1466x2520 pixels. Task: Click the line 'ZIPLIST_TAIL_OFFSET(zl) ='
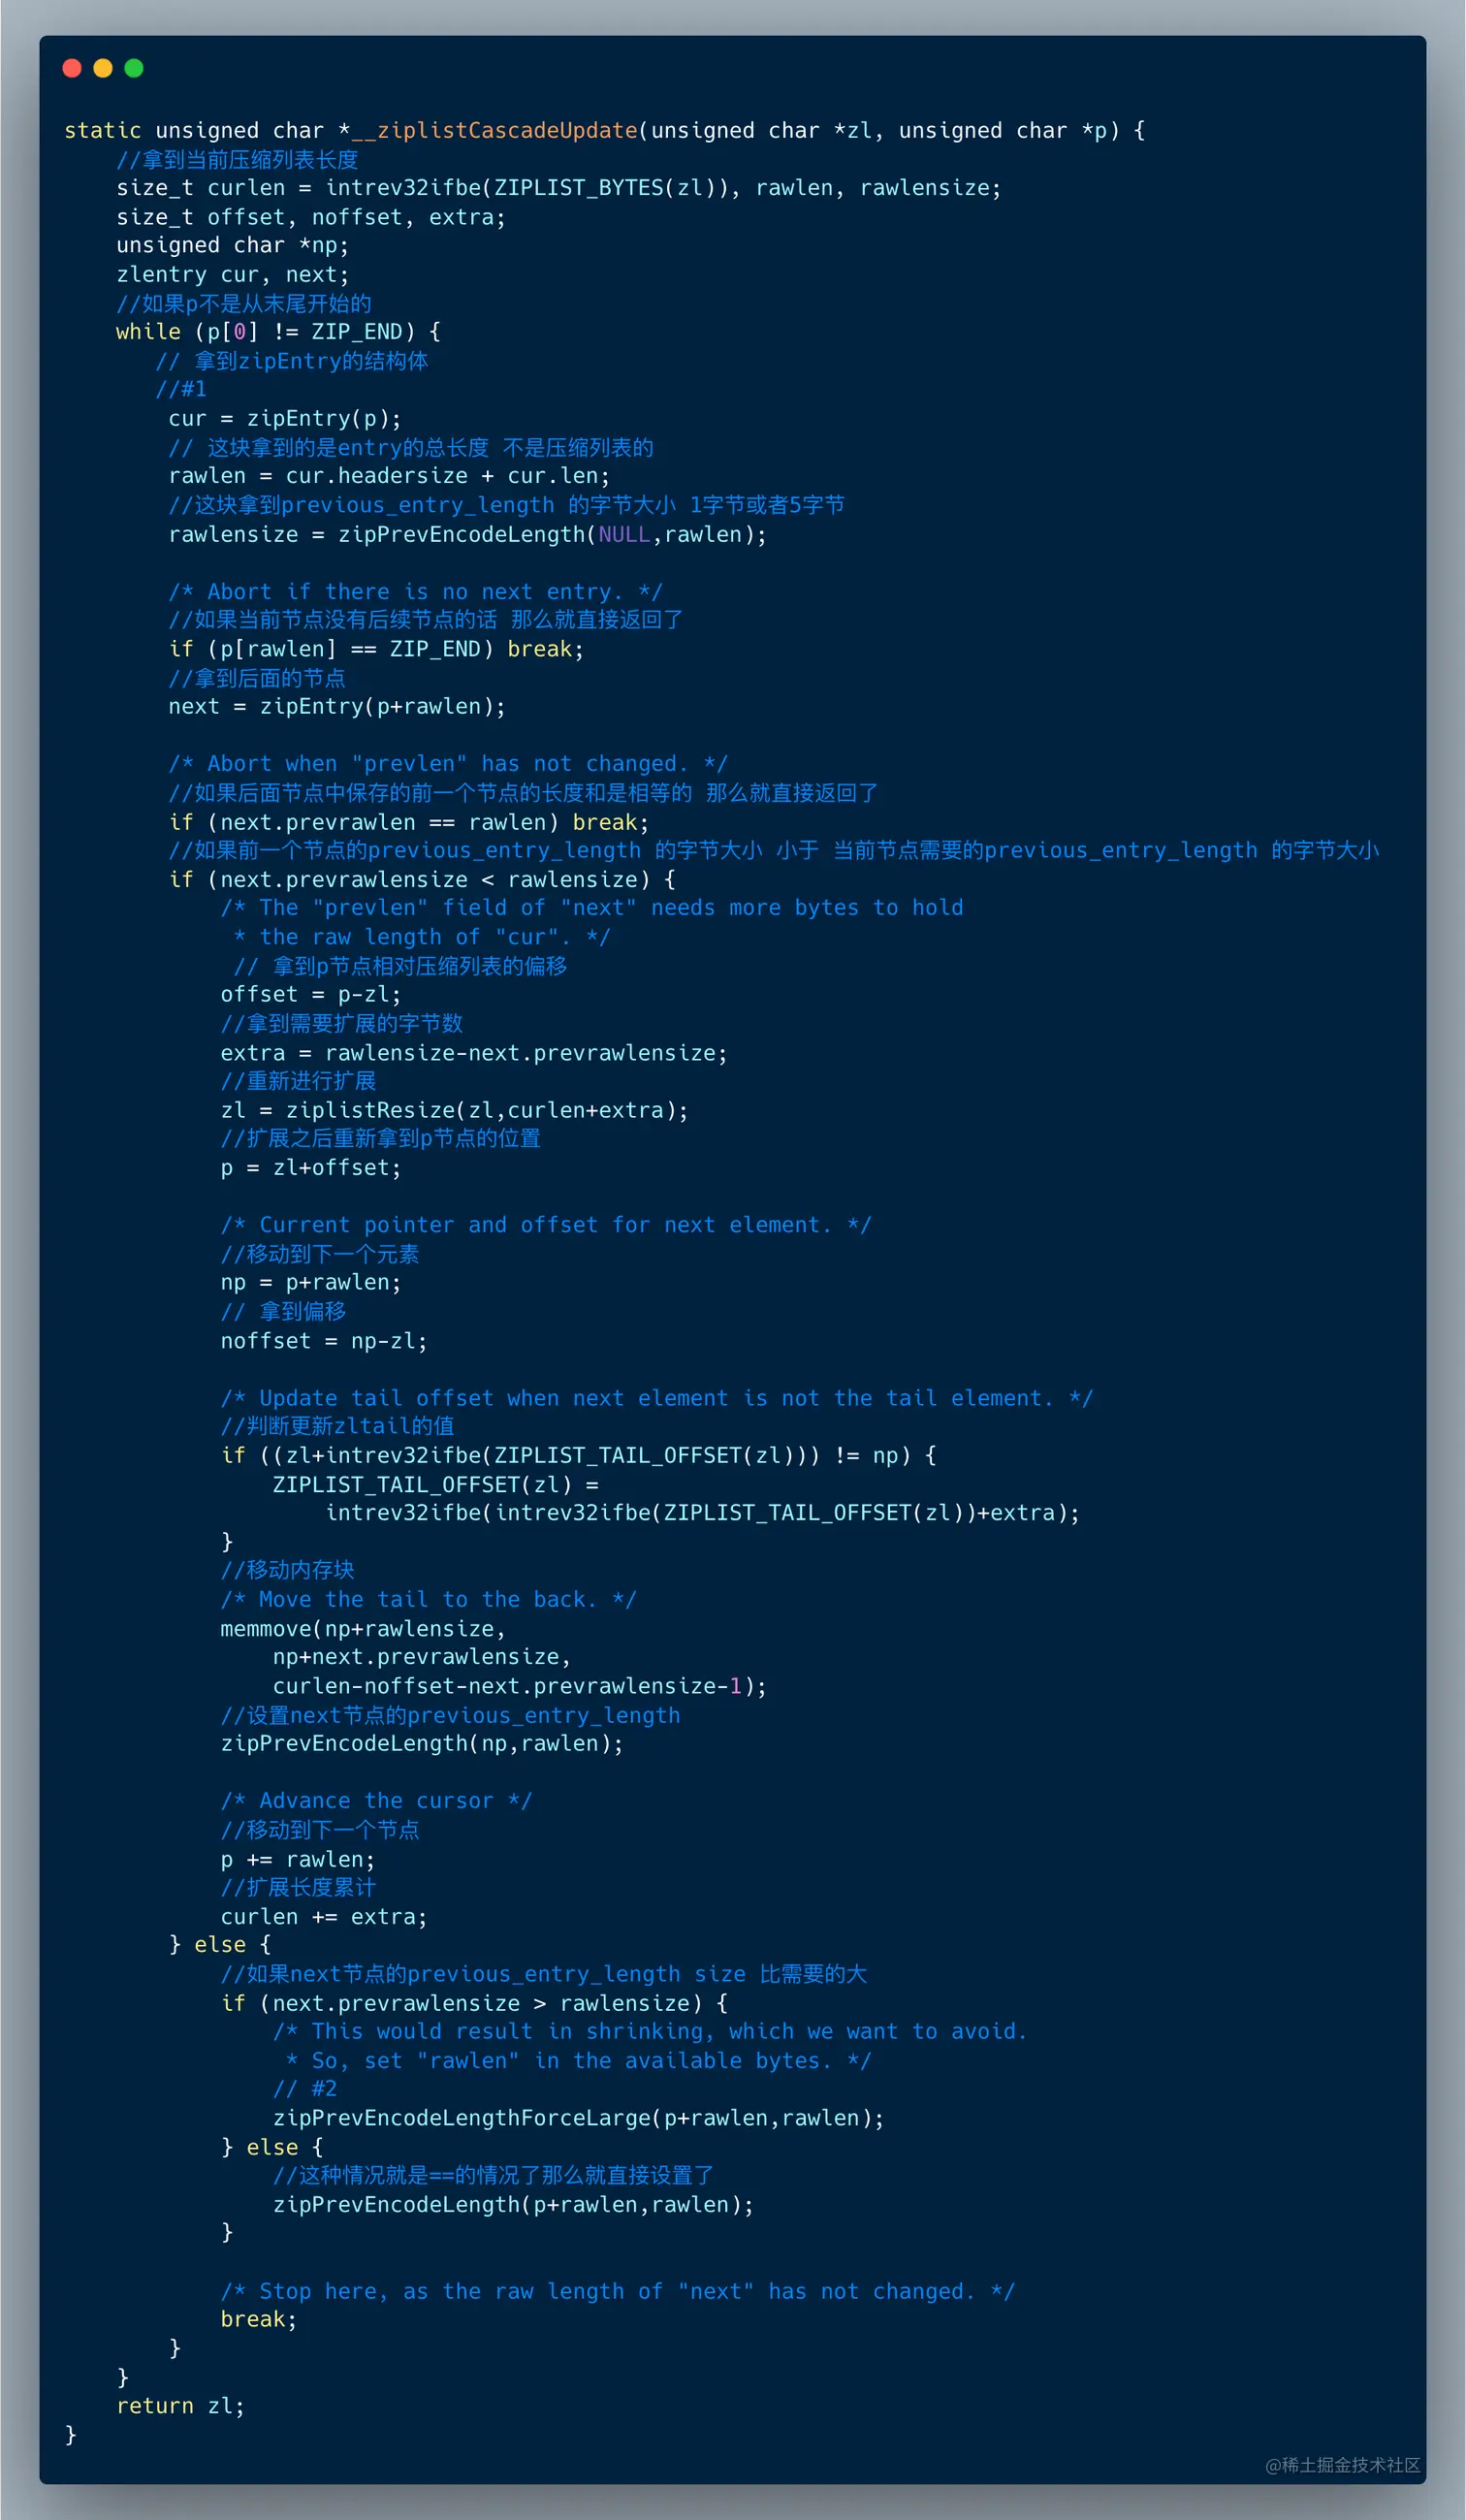(435, 1485)
